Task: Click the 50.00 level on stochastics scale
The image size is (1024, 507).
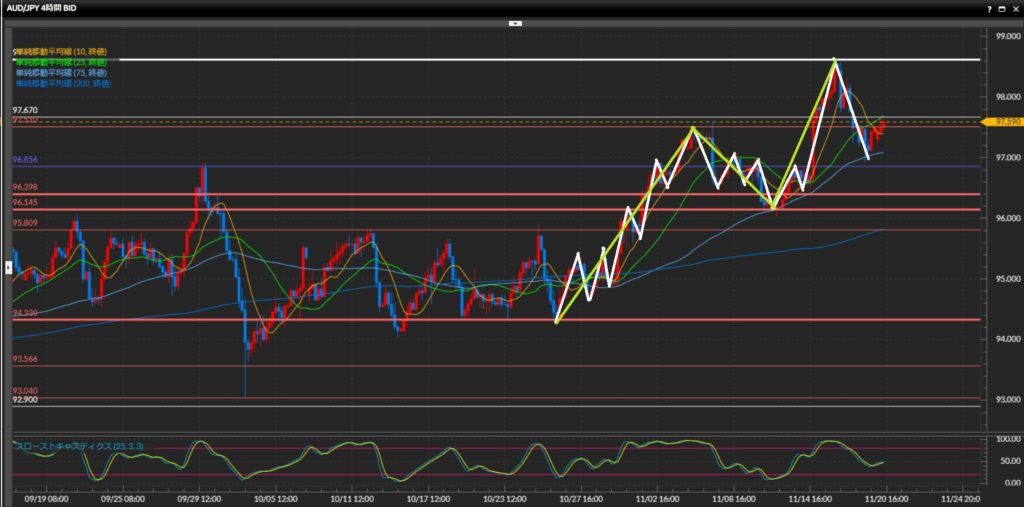Action: pos(1002,460)
